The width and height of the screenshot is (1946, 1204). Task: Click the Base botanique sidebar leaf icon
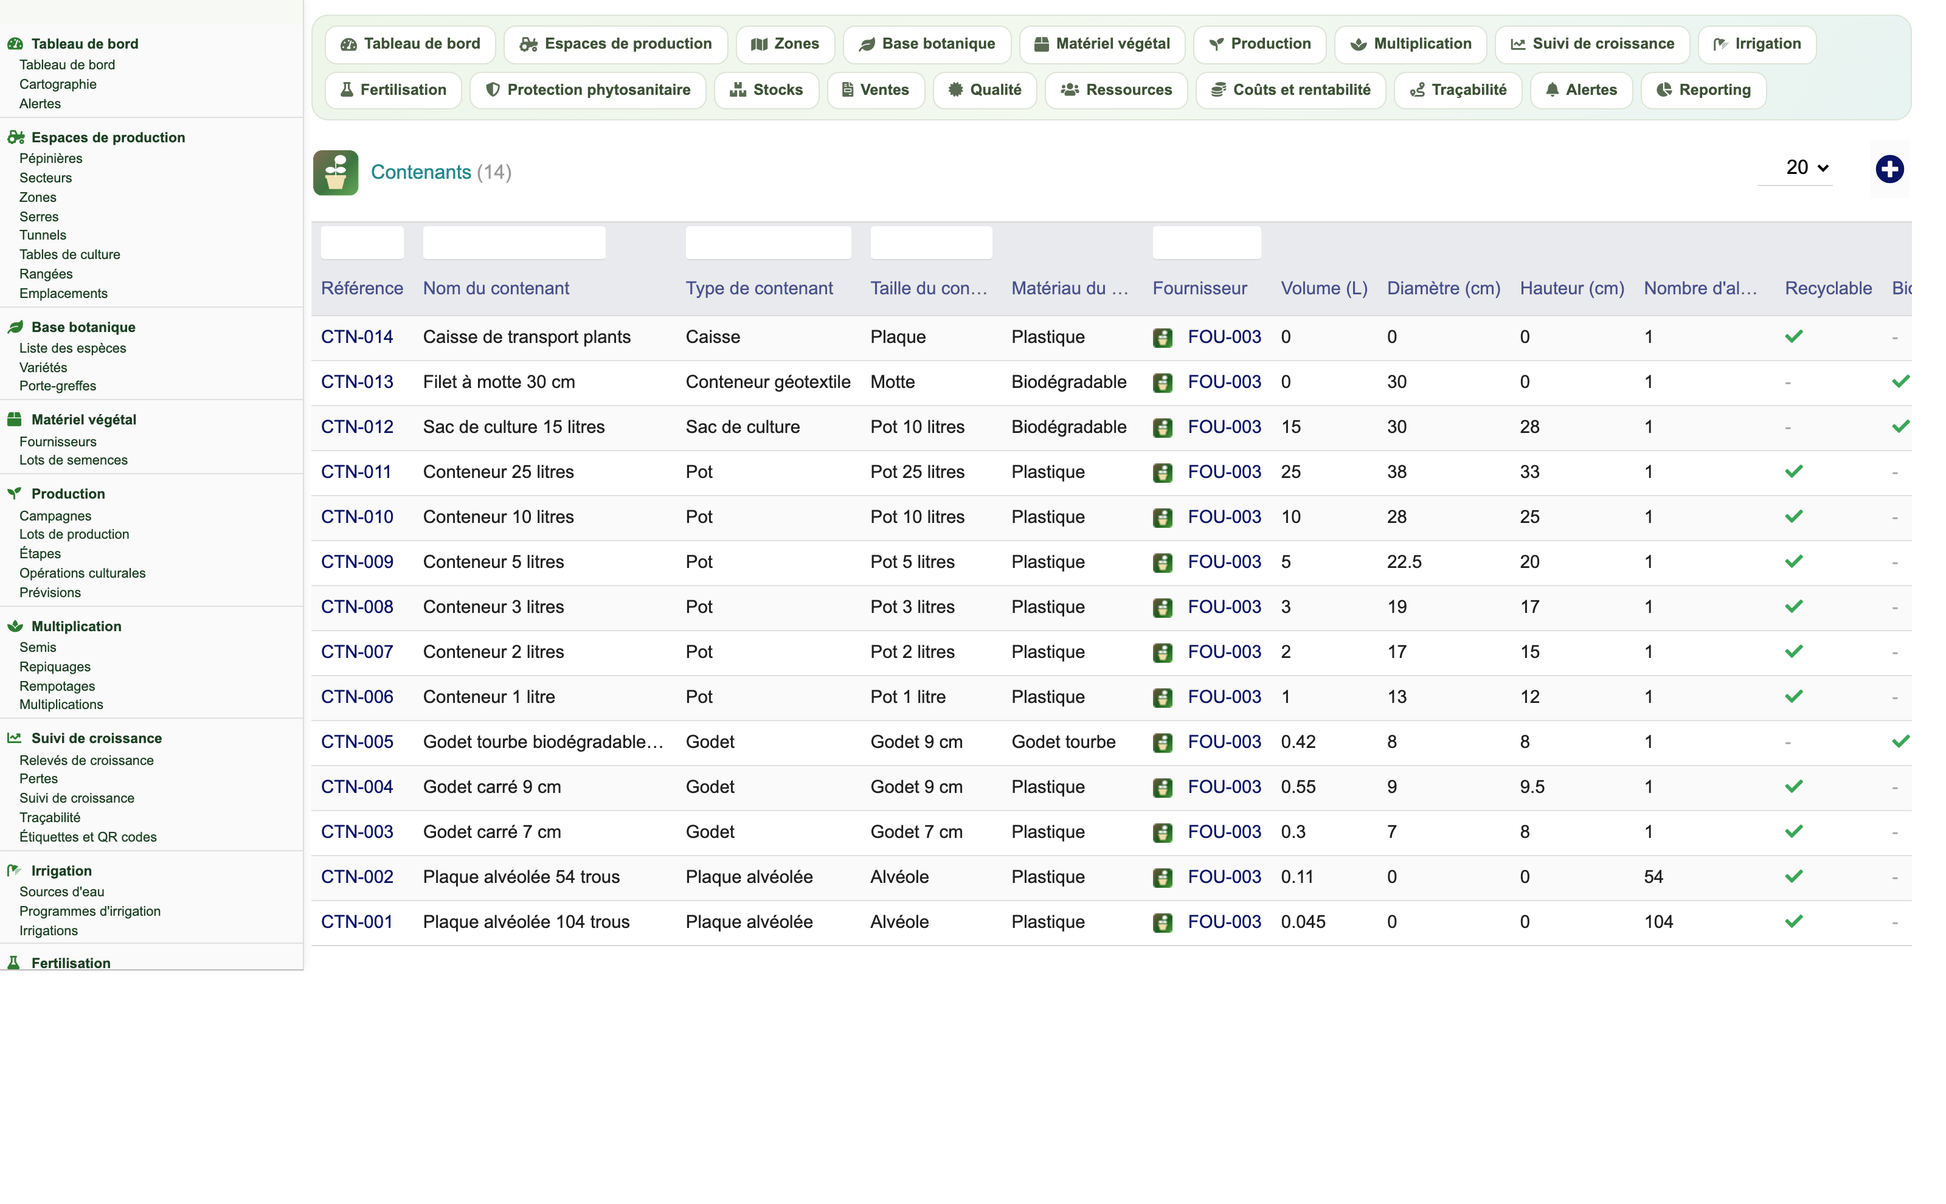[x=15, y=327]
